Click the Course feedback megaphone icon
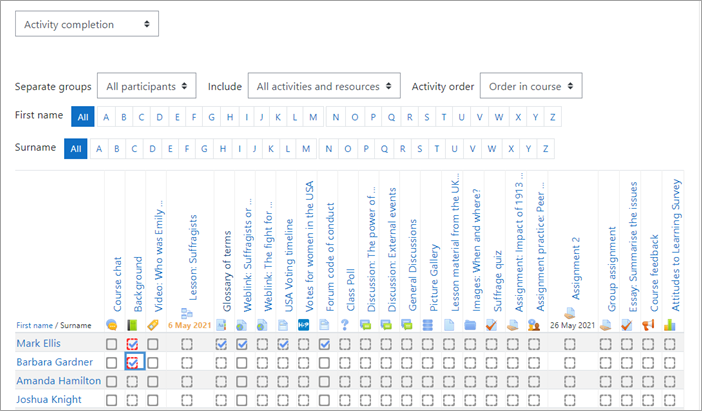This screenshot has height=411, width=702. [x=648, y=325]
